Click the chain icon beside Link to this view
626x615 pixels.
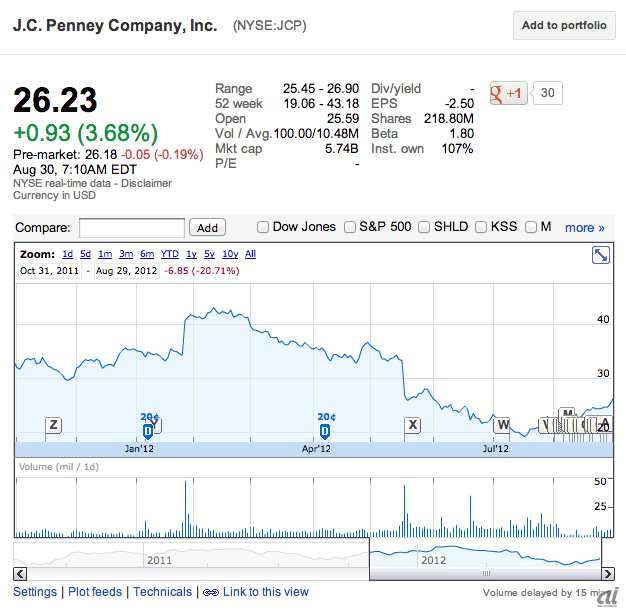(x=210, y=592)
